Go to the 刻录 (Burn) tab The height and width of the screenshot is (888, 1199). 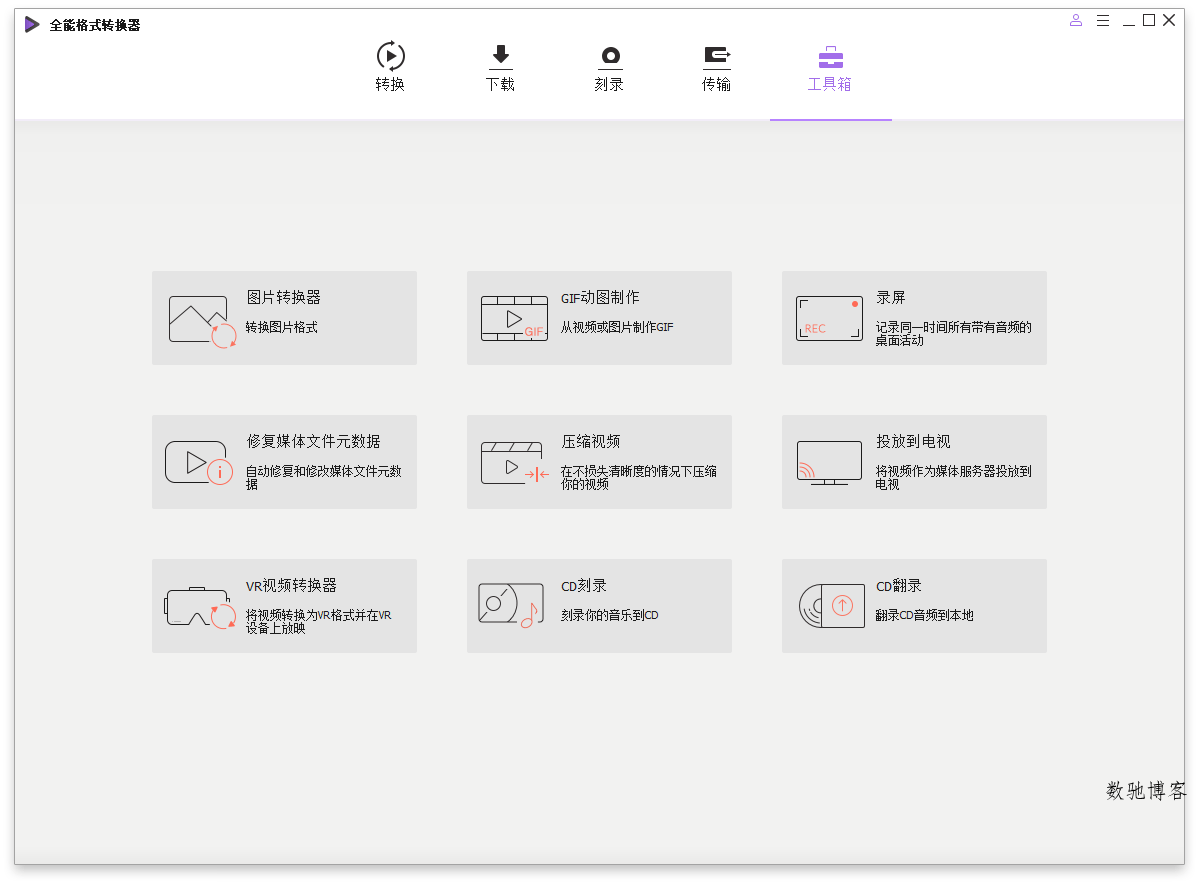tap(609, 67)
